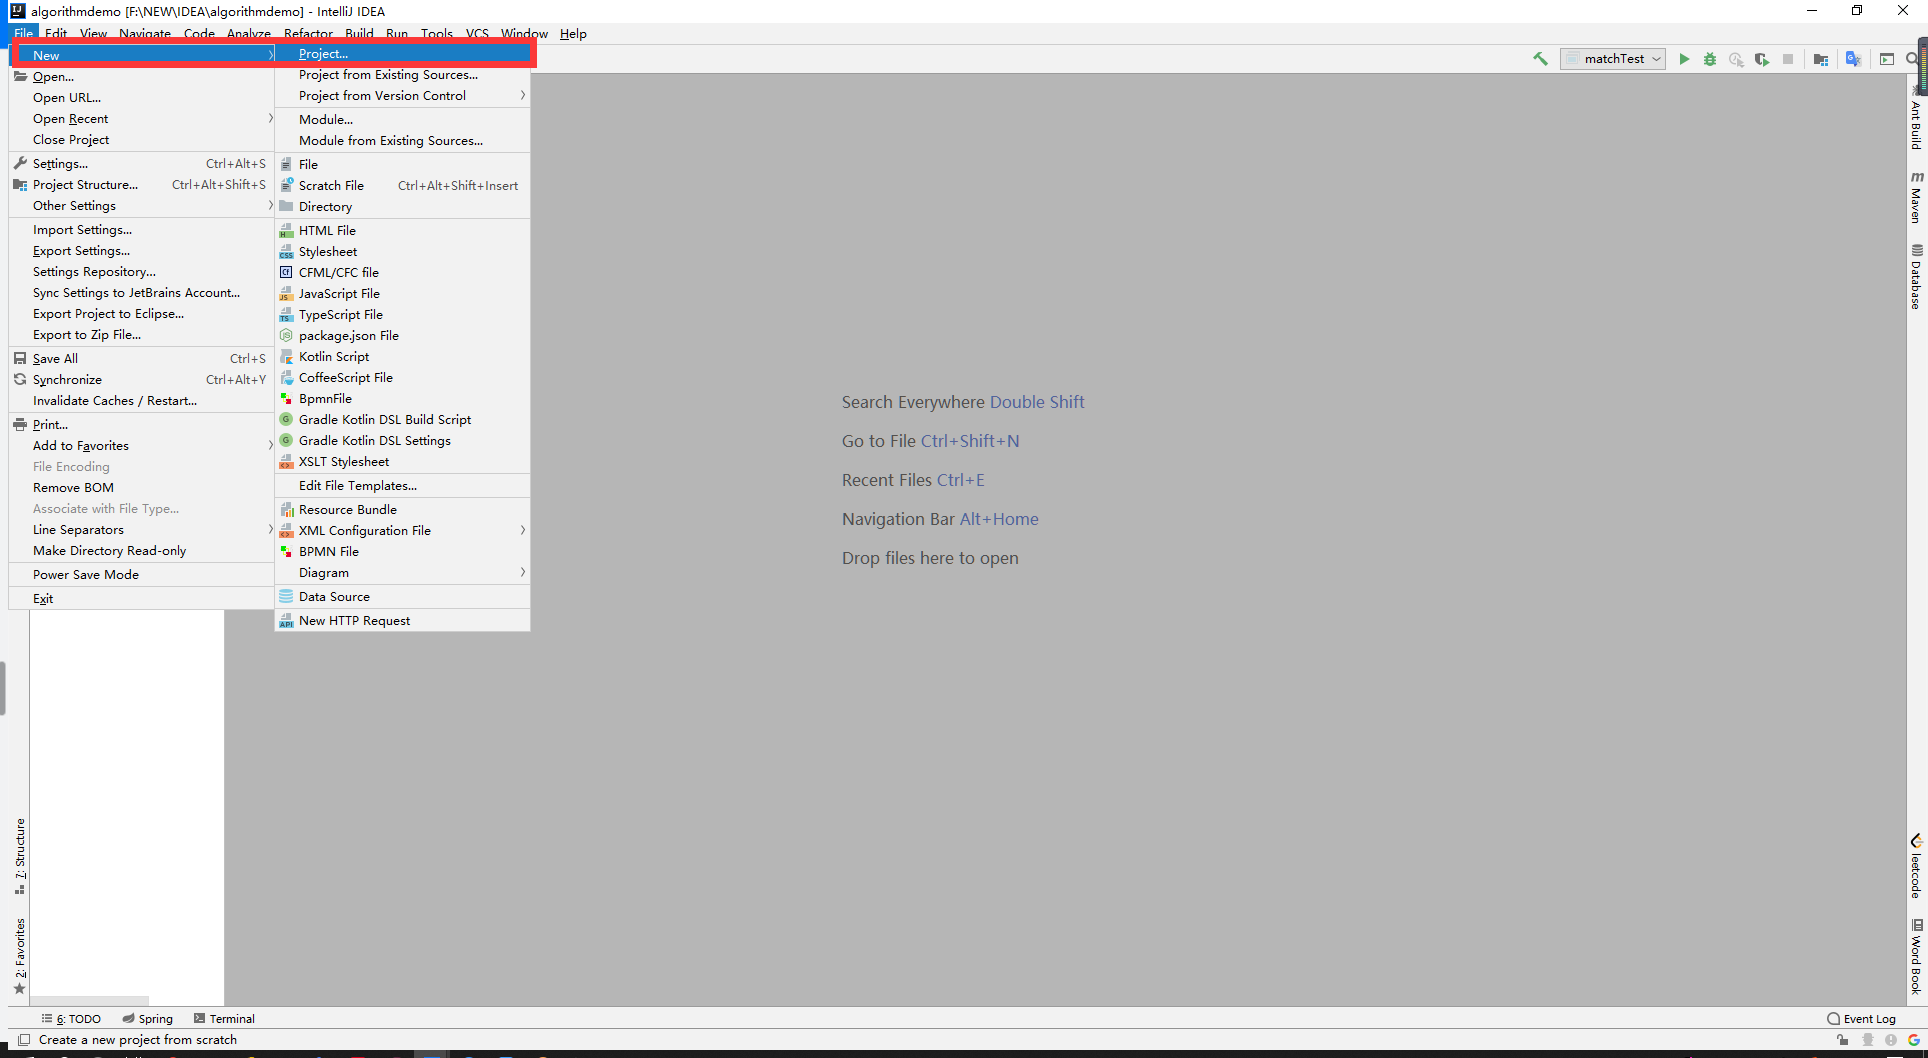
Task: Start debugging using the bug icon
Action: [x=1710, y=59]
